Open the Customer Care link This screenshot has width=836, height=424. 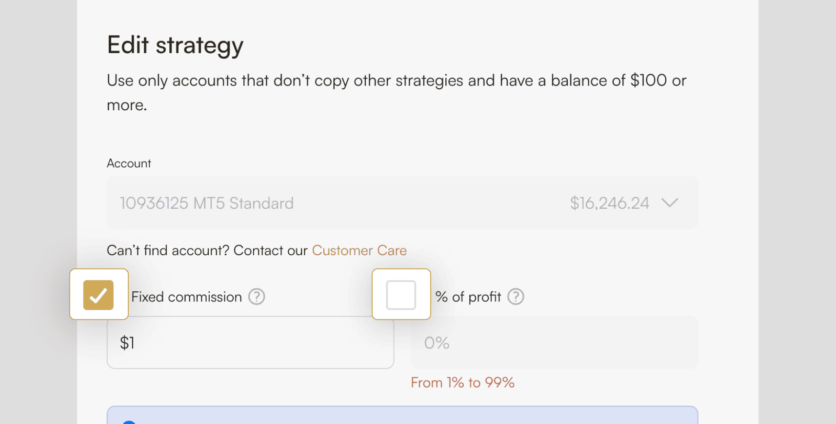click(x=359, y=250)
